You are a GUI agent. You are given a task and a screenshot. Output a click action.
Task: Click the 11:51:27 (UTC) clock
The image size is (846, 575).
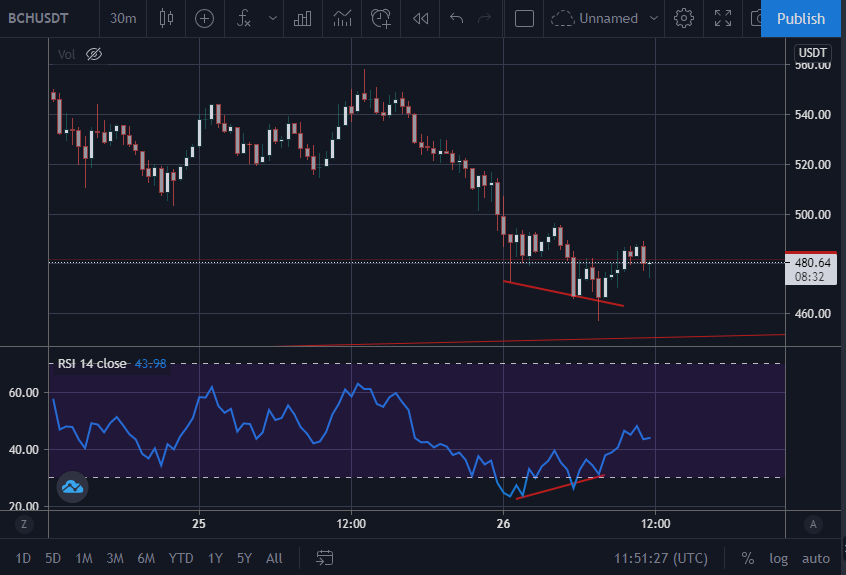tap(661, 558)
